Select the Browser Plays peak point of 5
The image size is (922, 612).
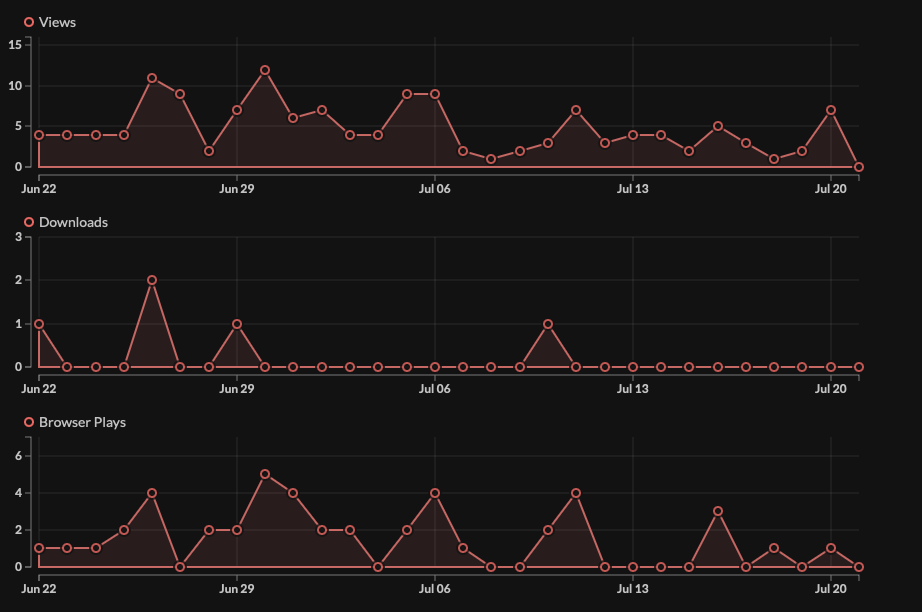[265, 474]
